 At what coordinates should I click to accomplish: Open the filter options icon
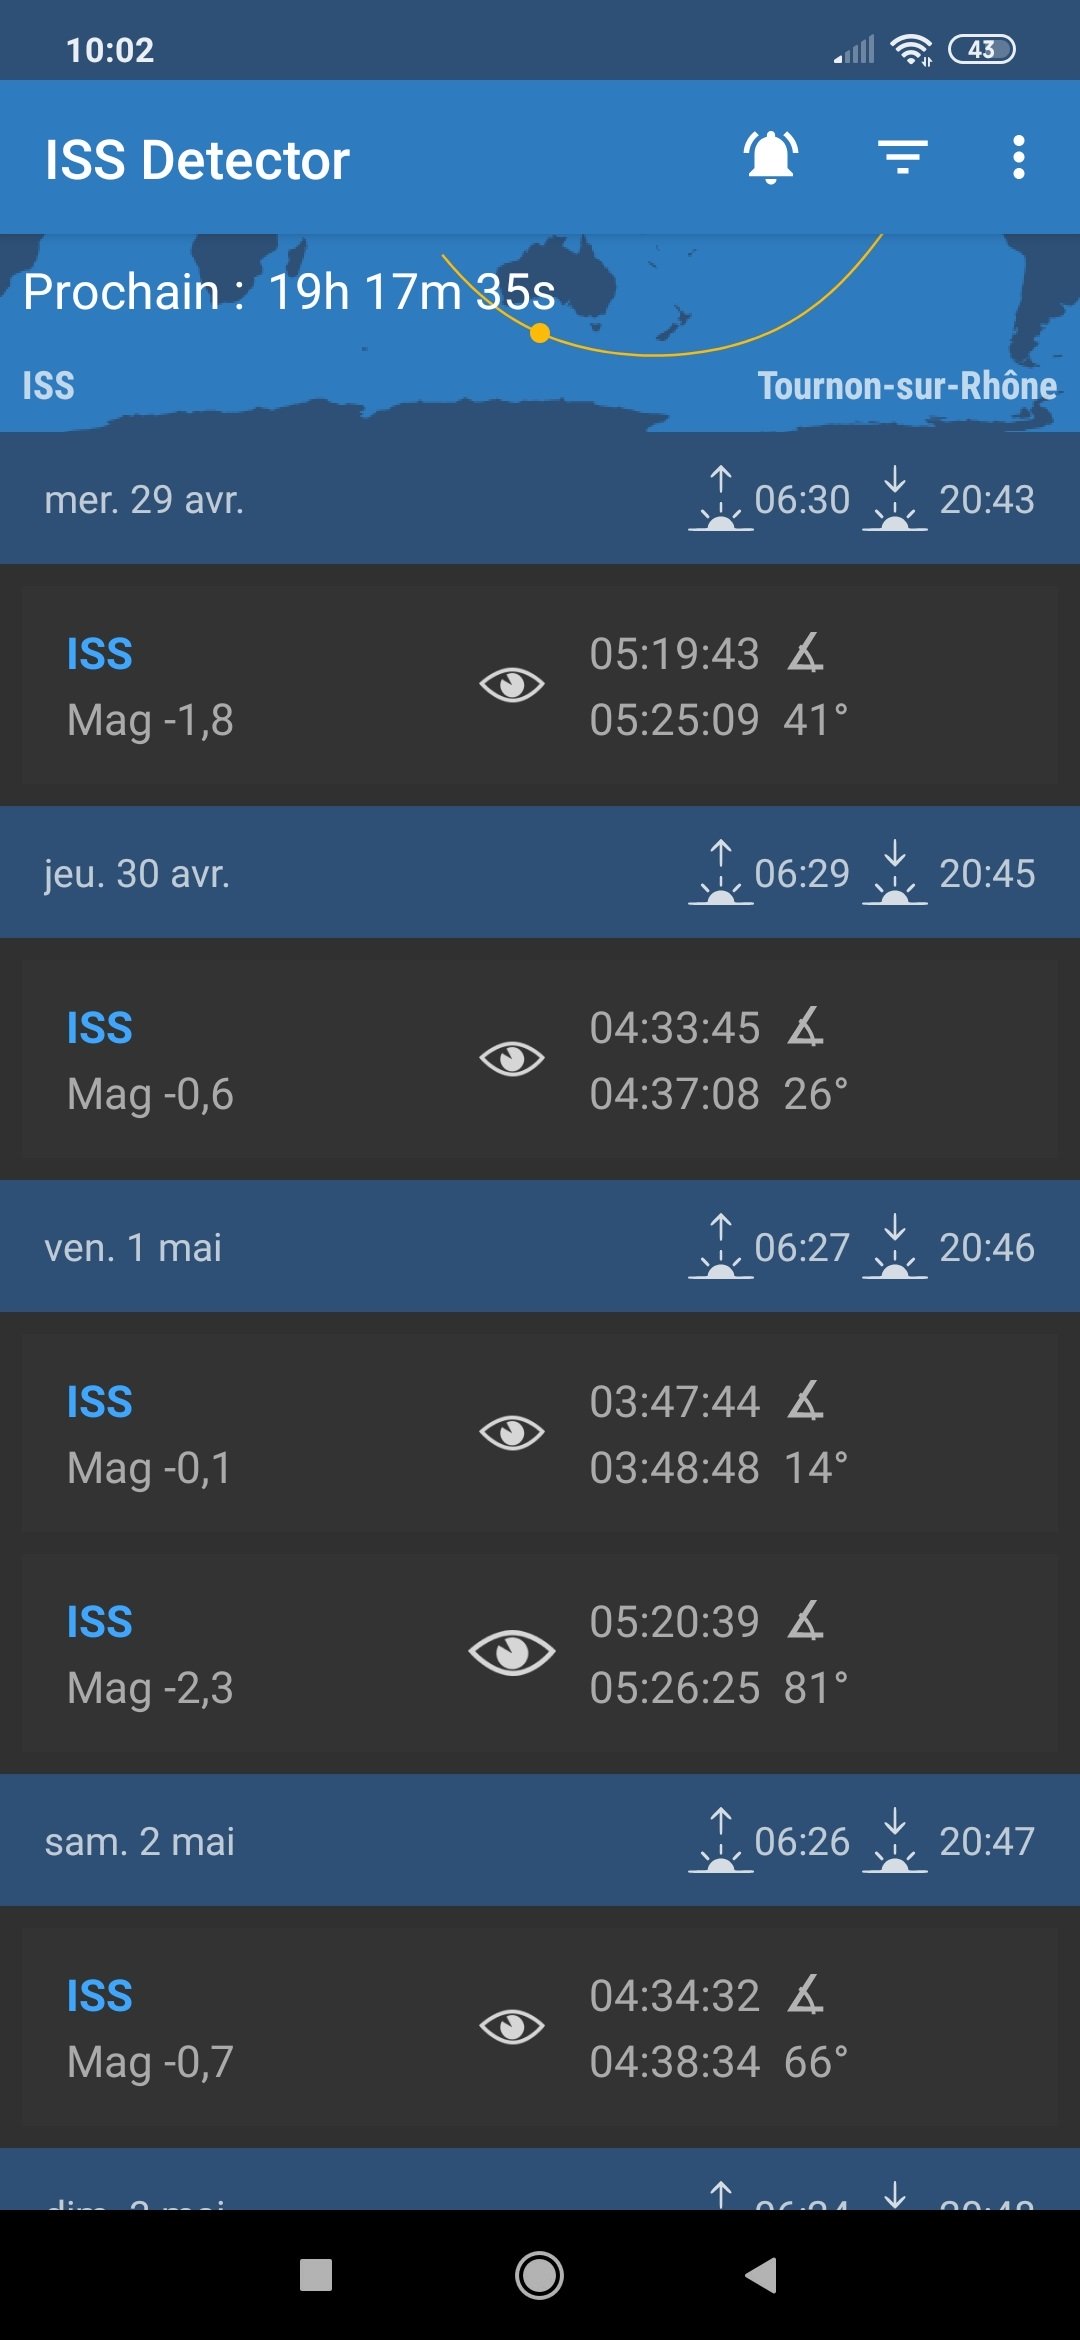pyautogui.click(x=902, y=158)
